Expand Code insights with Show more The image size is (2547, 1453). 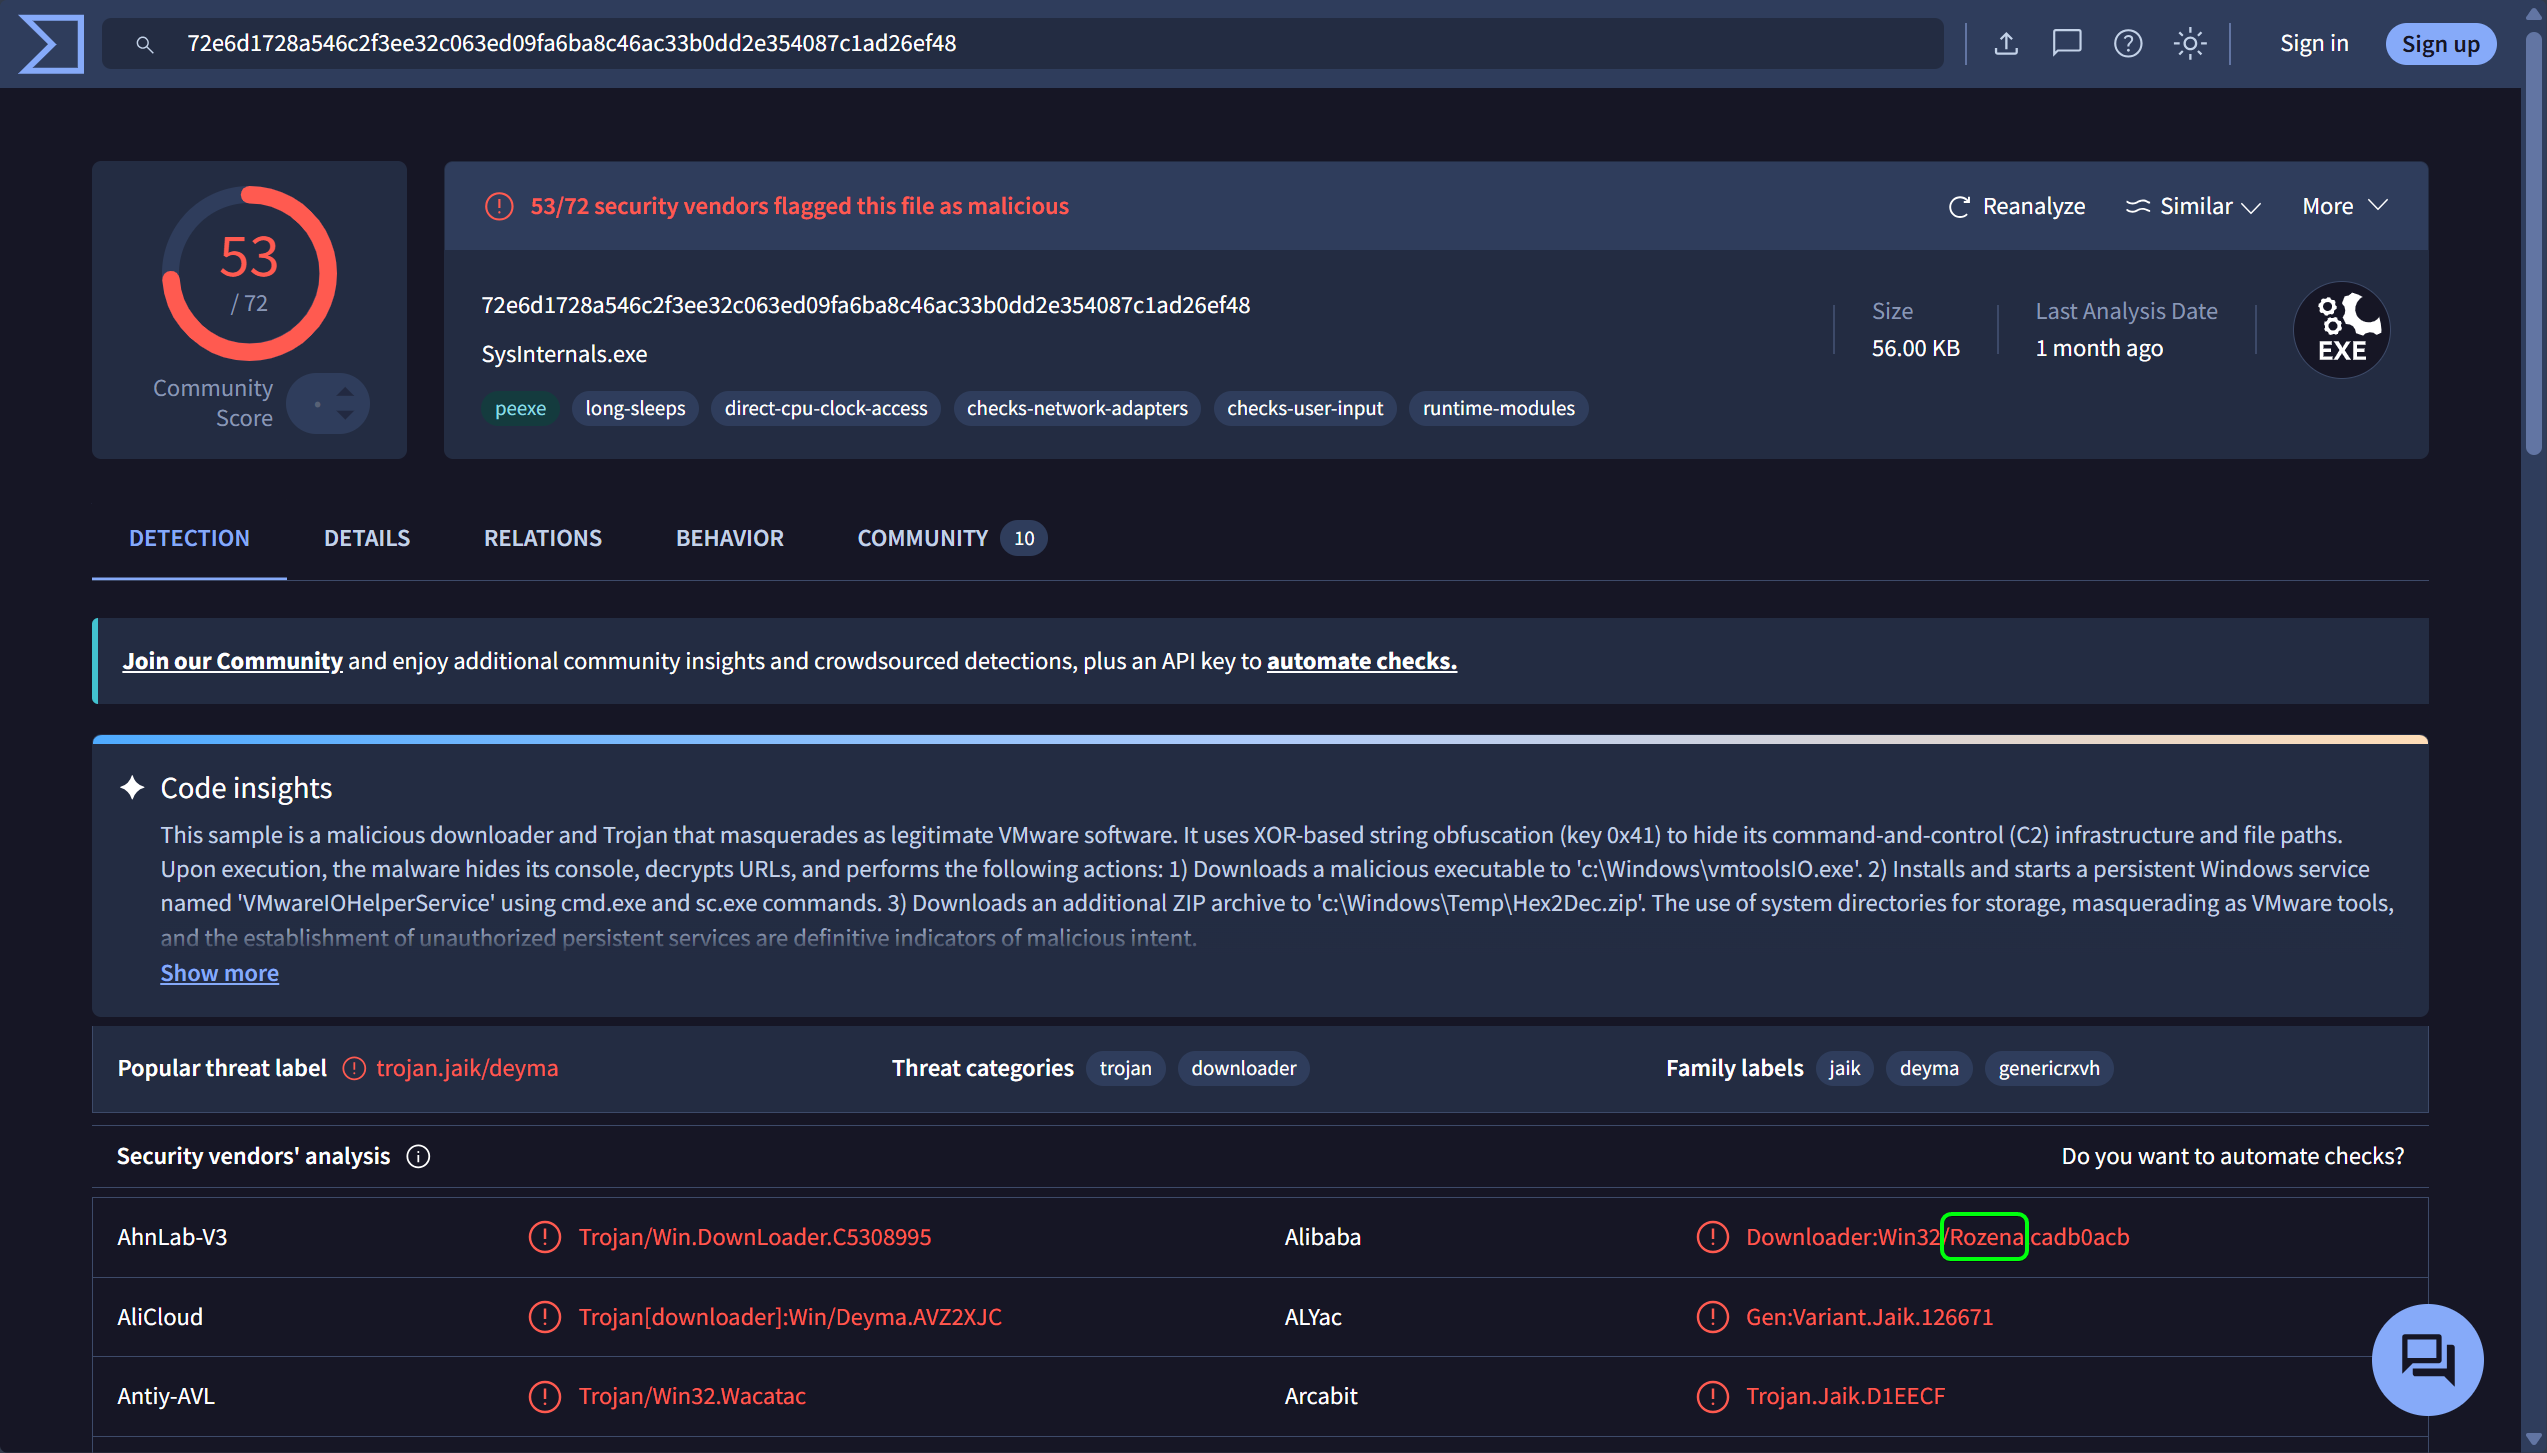(x=219, y=973)
